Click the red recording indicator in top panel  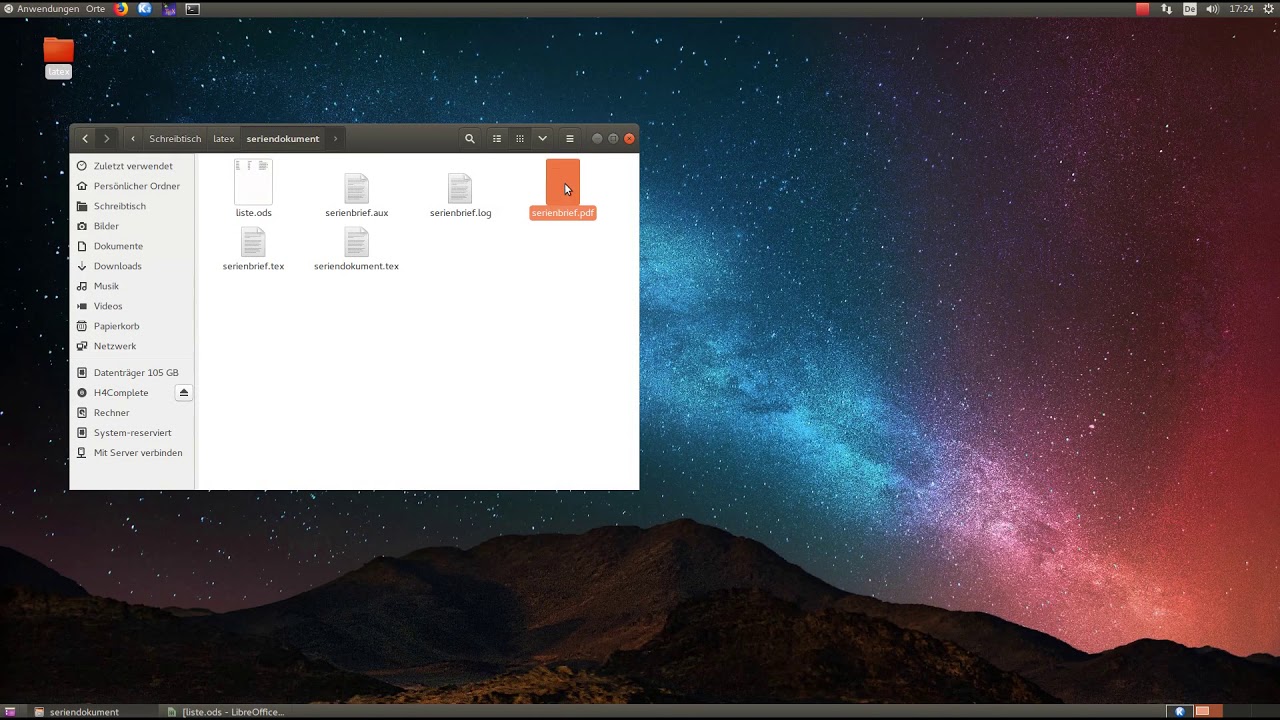pyautogui.click(x=1143, y=9)
